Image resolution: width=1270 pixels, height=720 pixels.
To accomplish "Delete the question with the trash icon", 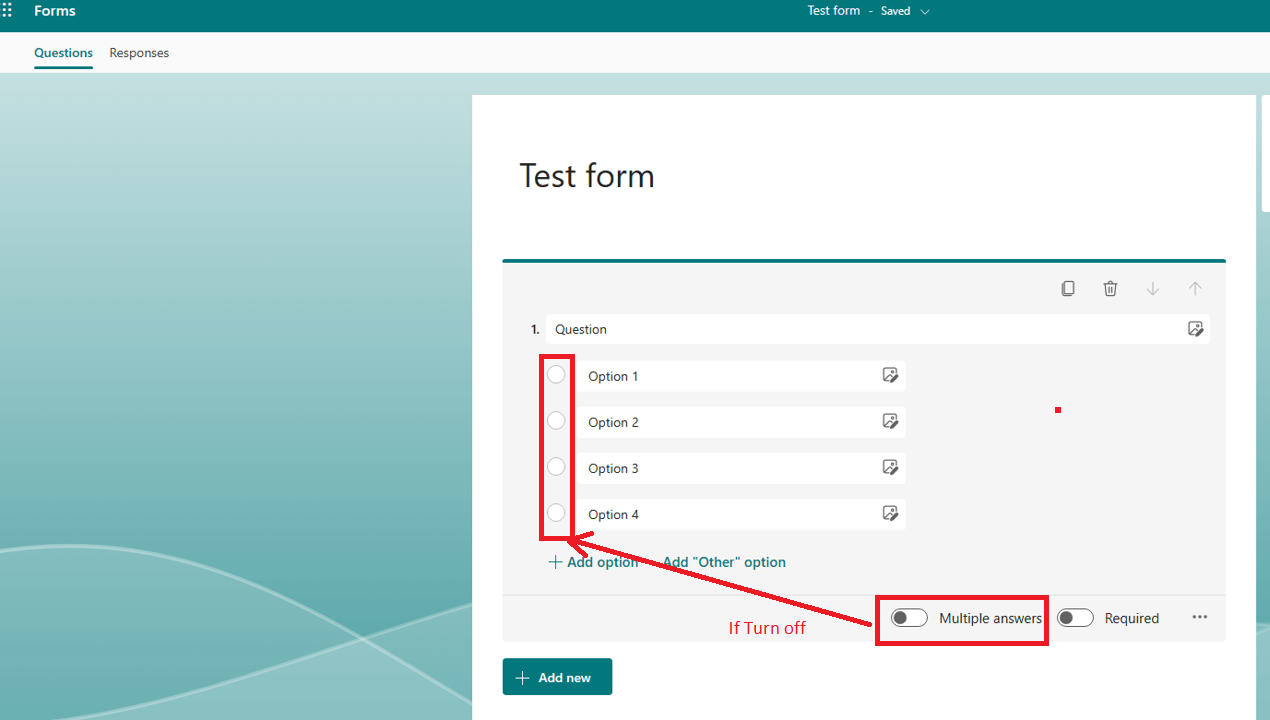I will pos(1110,288).
